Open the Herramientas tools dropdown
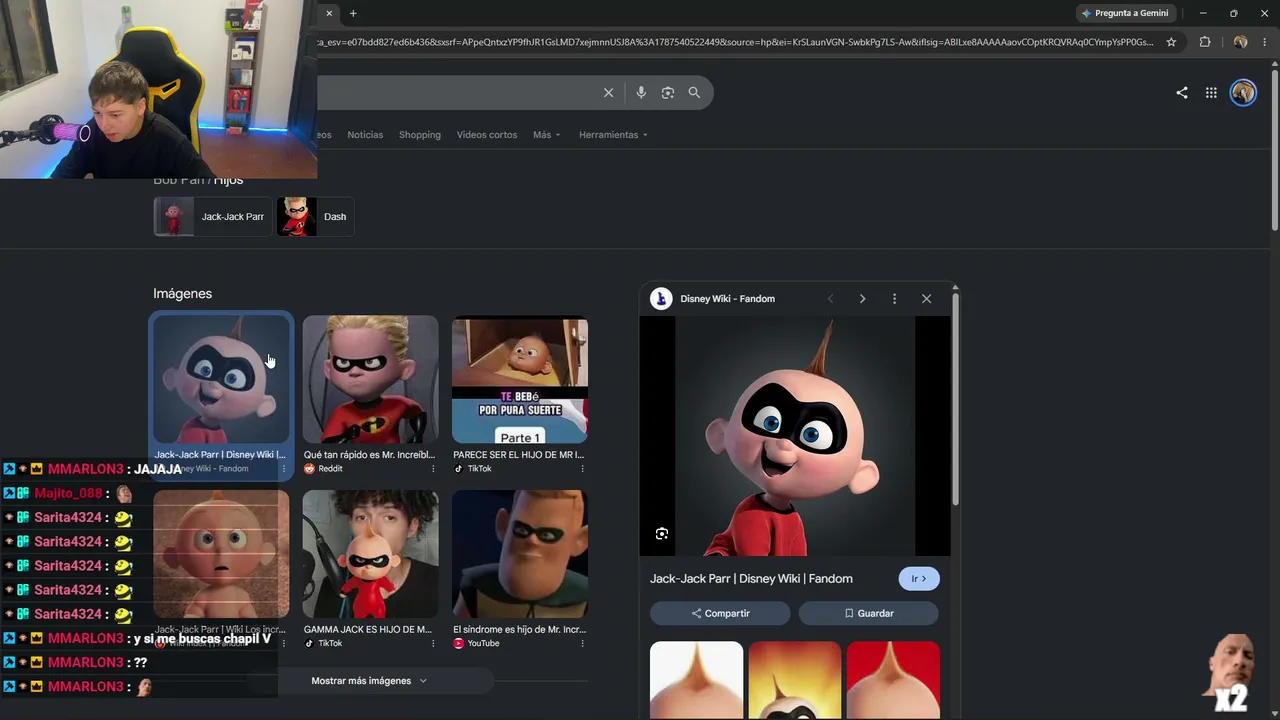This screenshot has height=720, width=1280. point(613,135)
